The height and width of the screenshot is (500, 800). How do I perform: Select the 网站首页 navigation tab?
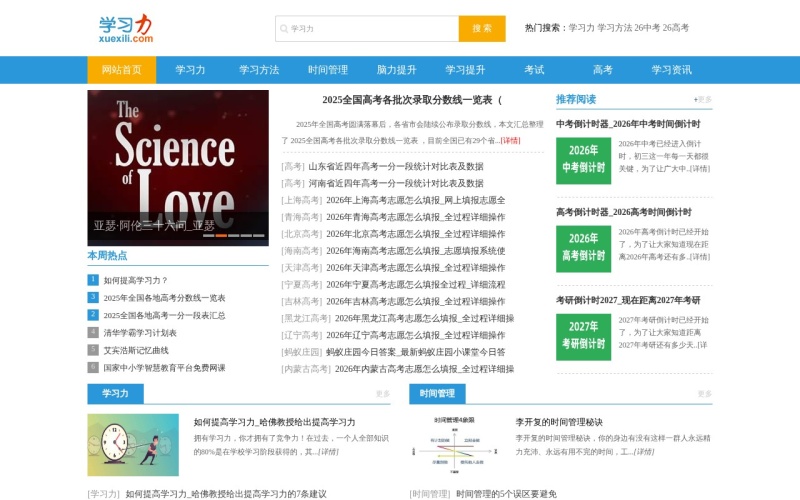[x=122, y=70]
